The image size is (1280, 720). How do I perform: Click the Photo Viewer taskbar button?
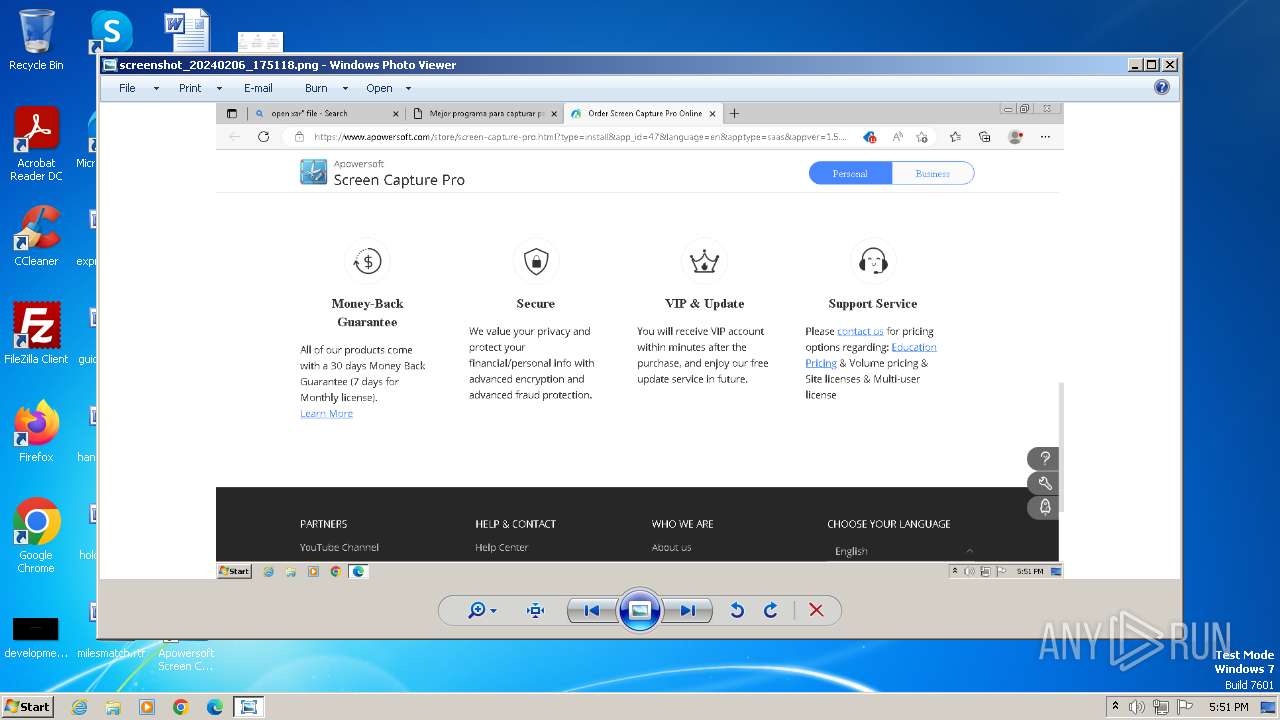click(x=248, y=707)
